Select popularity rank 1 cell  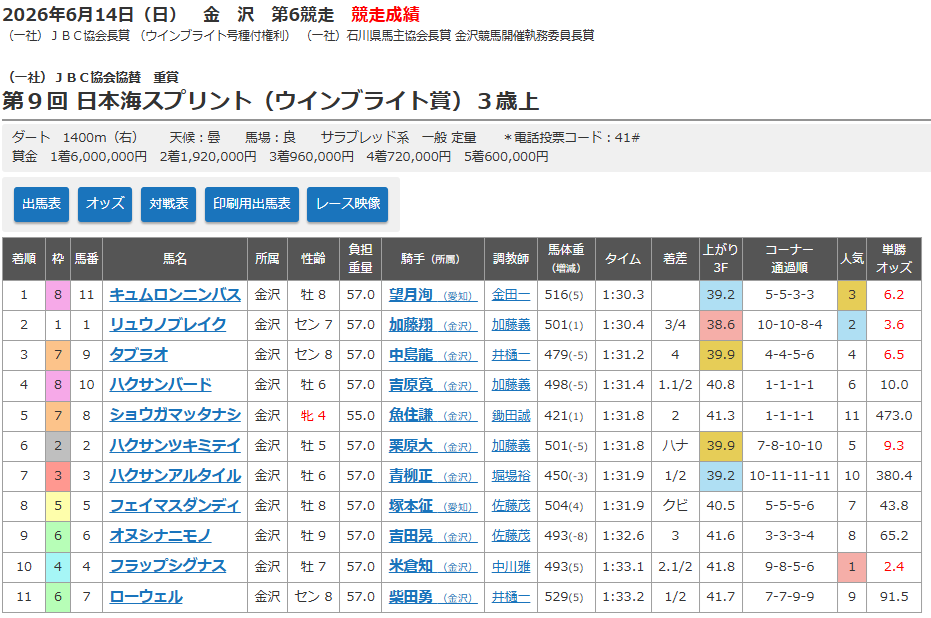click(x=851, y=566)
